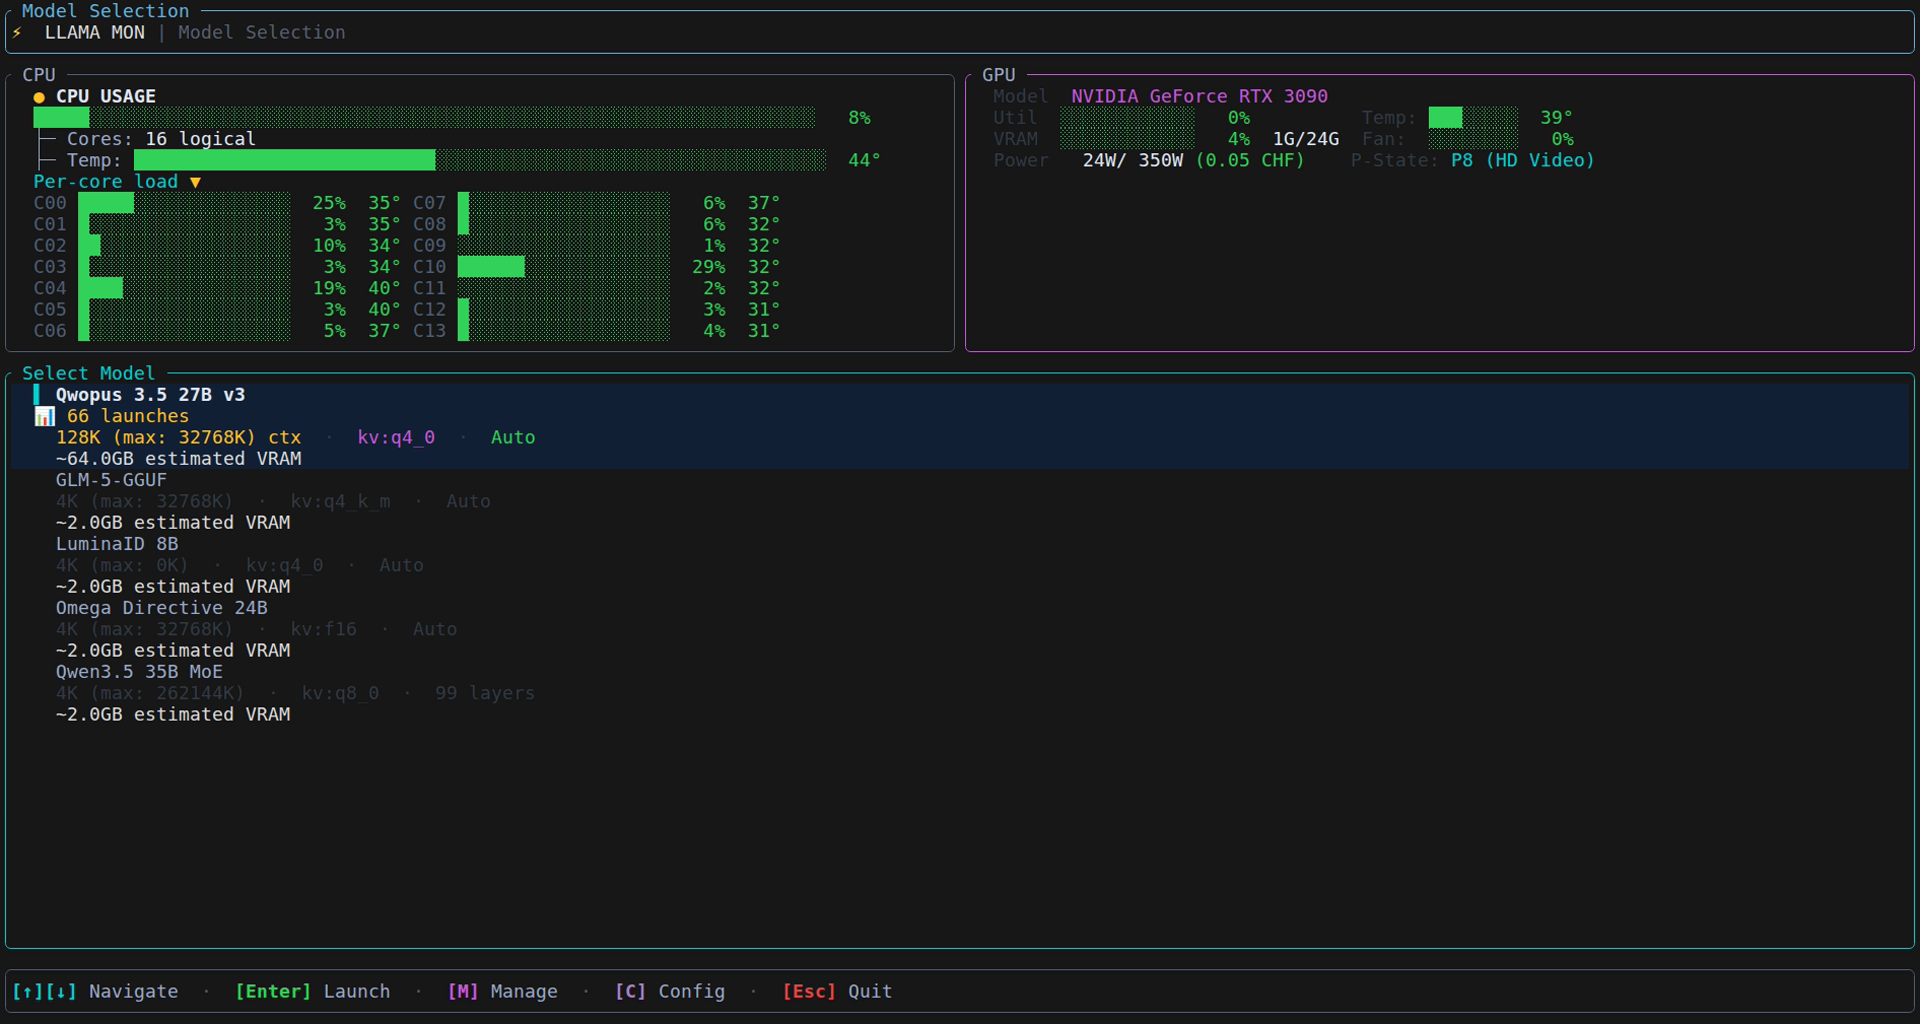The width and height of the screenshot is (1920, 1024).
Task: Select the Omega Directive 24B model
Action: point(161,608)
